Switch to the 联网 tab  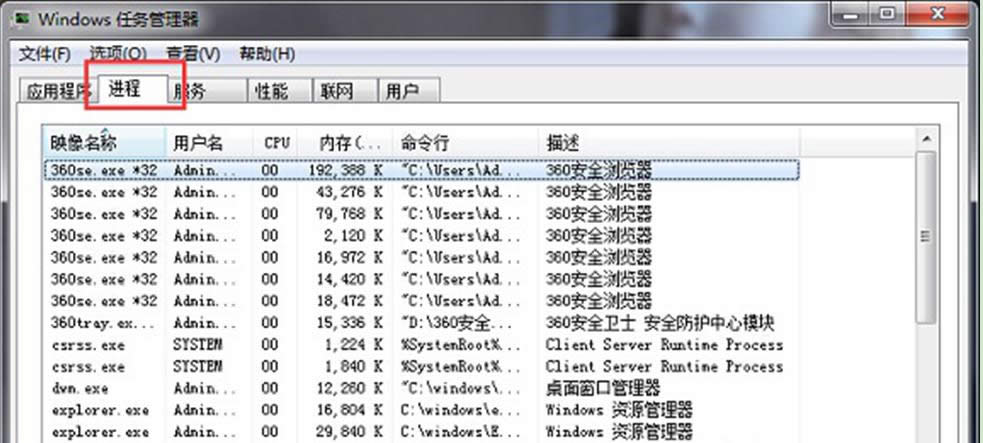(x=336, y=92)
